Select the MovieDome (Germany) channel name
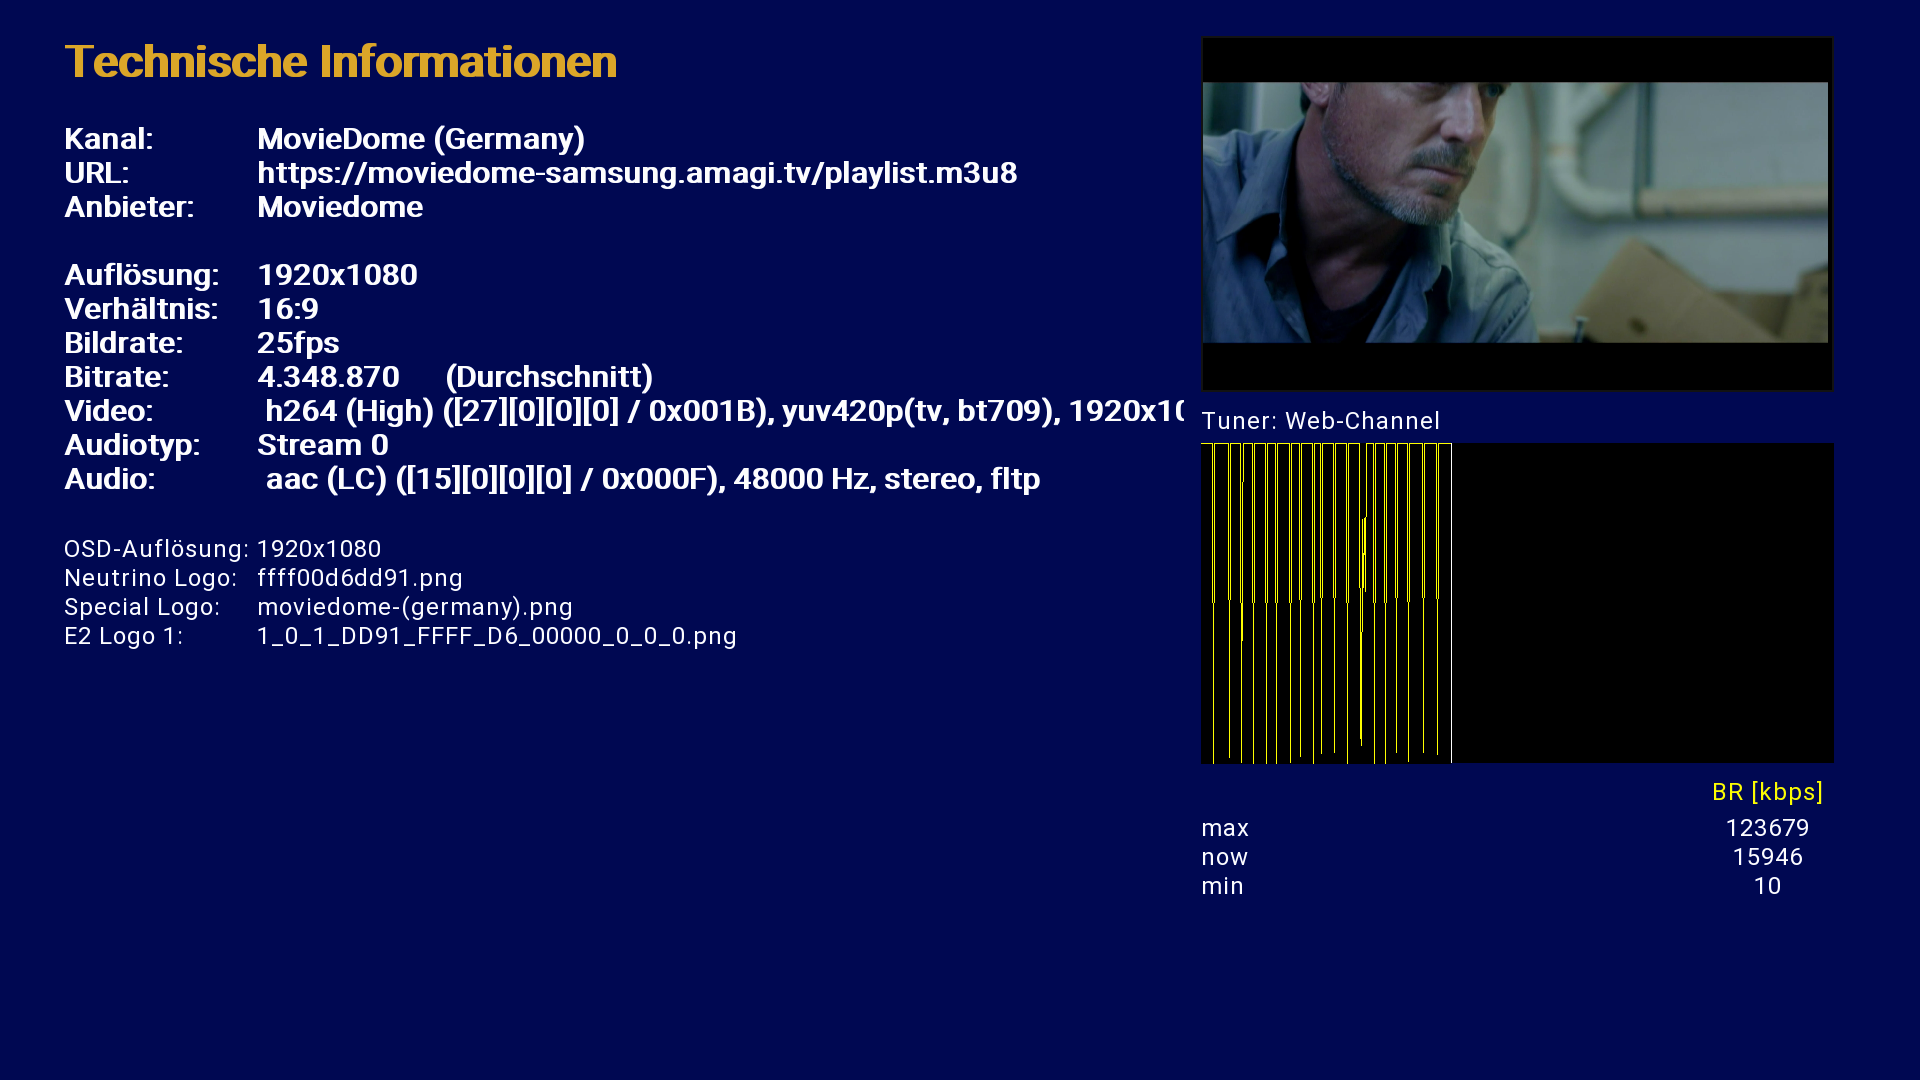The width and height of the screenshot is (1920, 1080). coord(420,139)
